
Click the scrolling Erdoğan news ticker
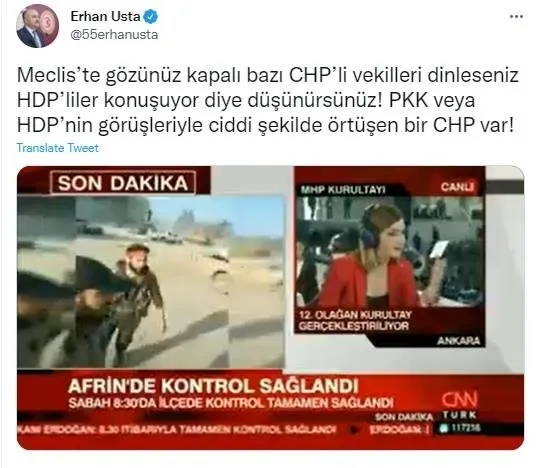pos(178,429)
